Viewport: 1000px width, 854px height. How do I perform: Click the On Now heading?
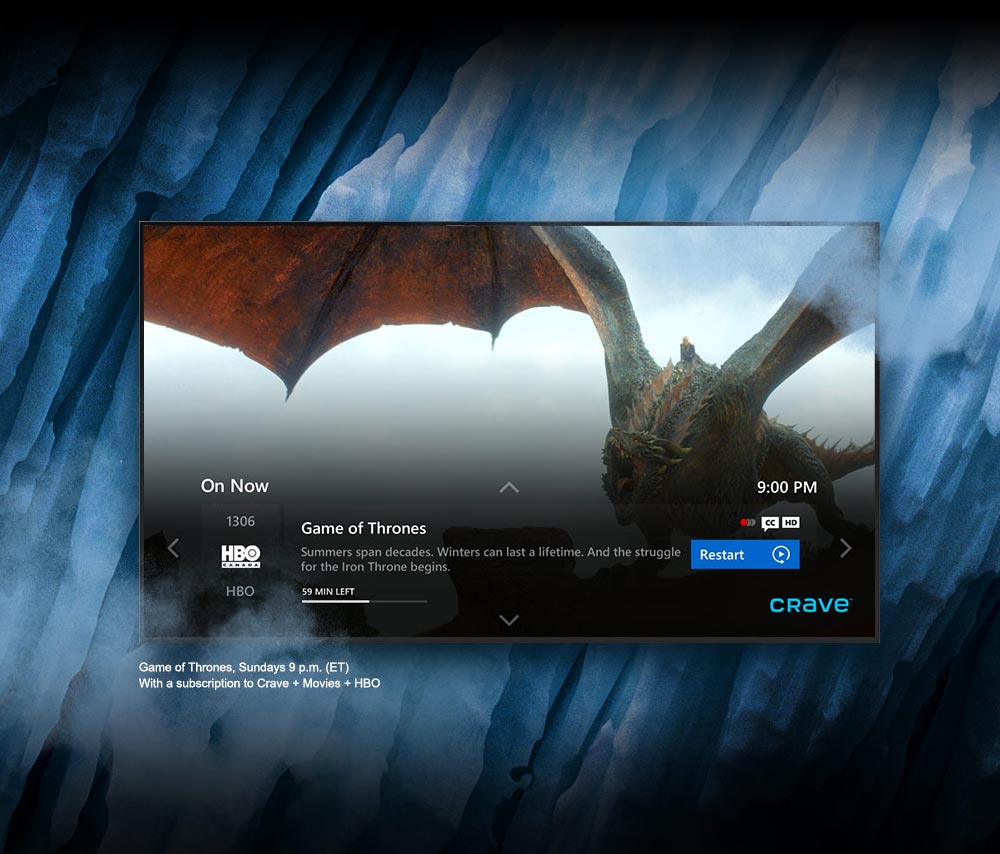tap(235, 486)
